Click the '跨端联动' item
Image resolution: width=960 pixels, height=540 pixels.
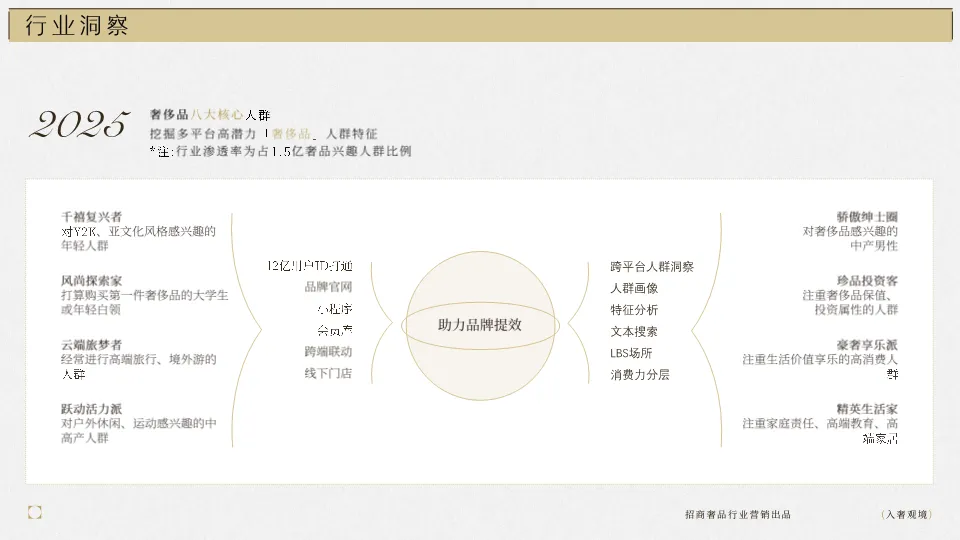click(328, 351)
